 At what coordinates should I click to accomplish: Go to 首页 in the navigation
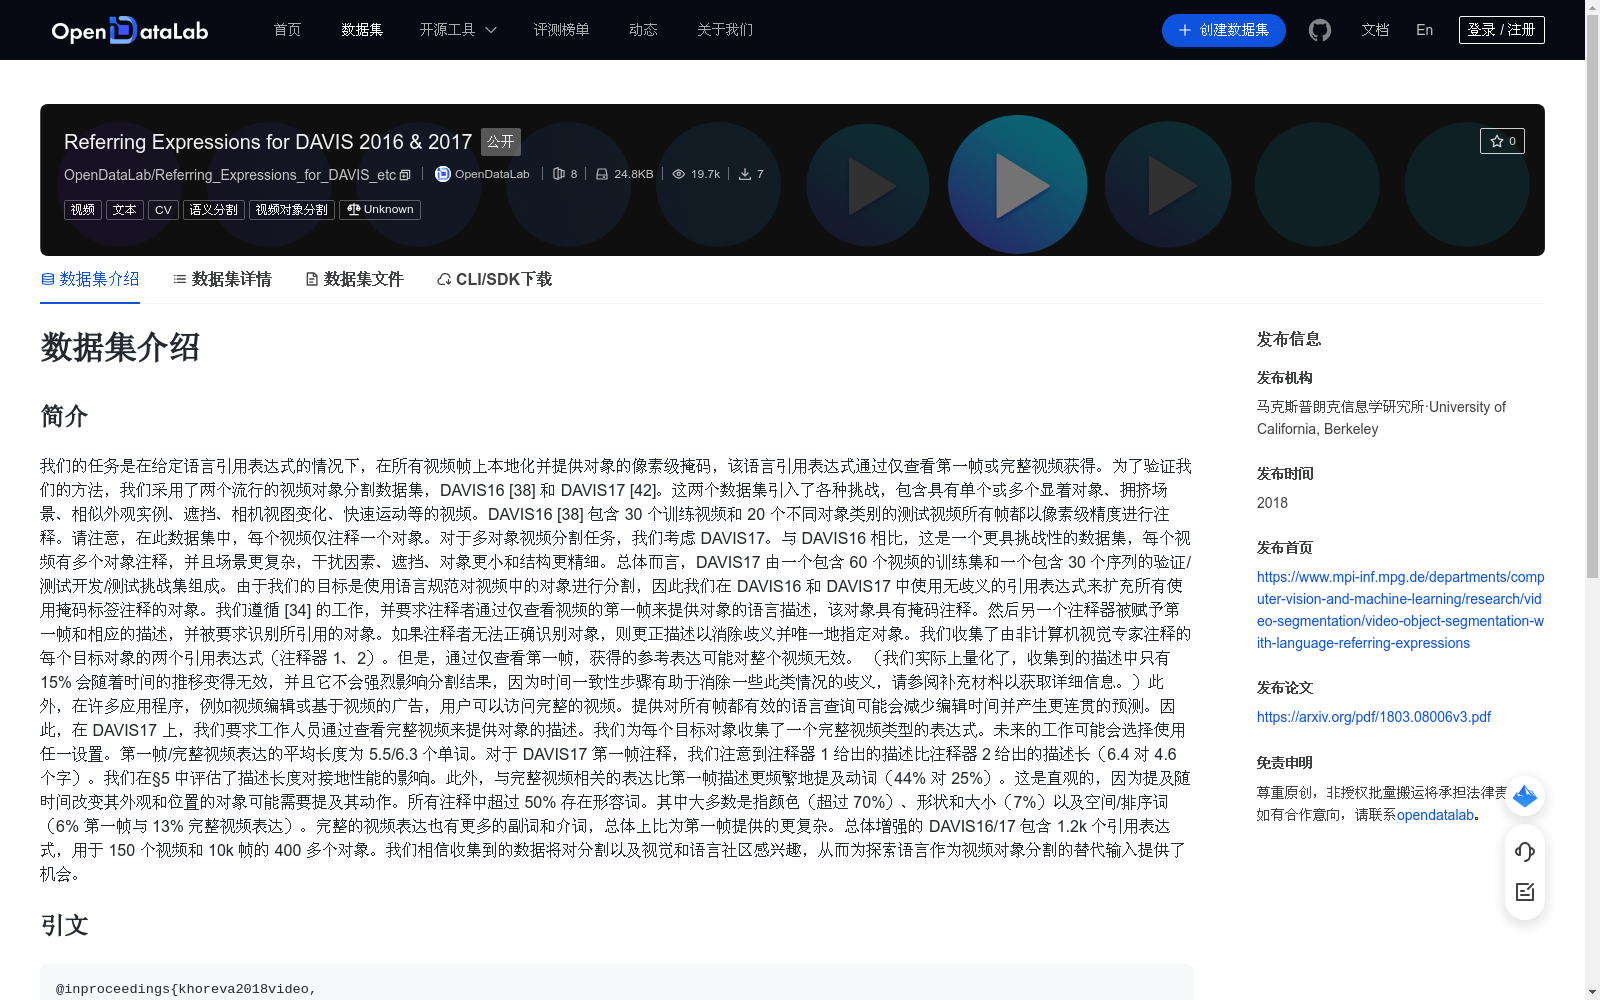pos(287,30)
